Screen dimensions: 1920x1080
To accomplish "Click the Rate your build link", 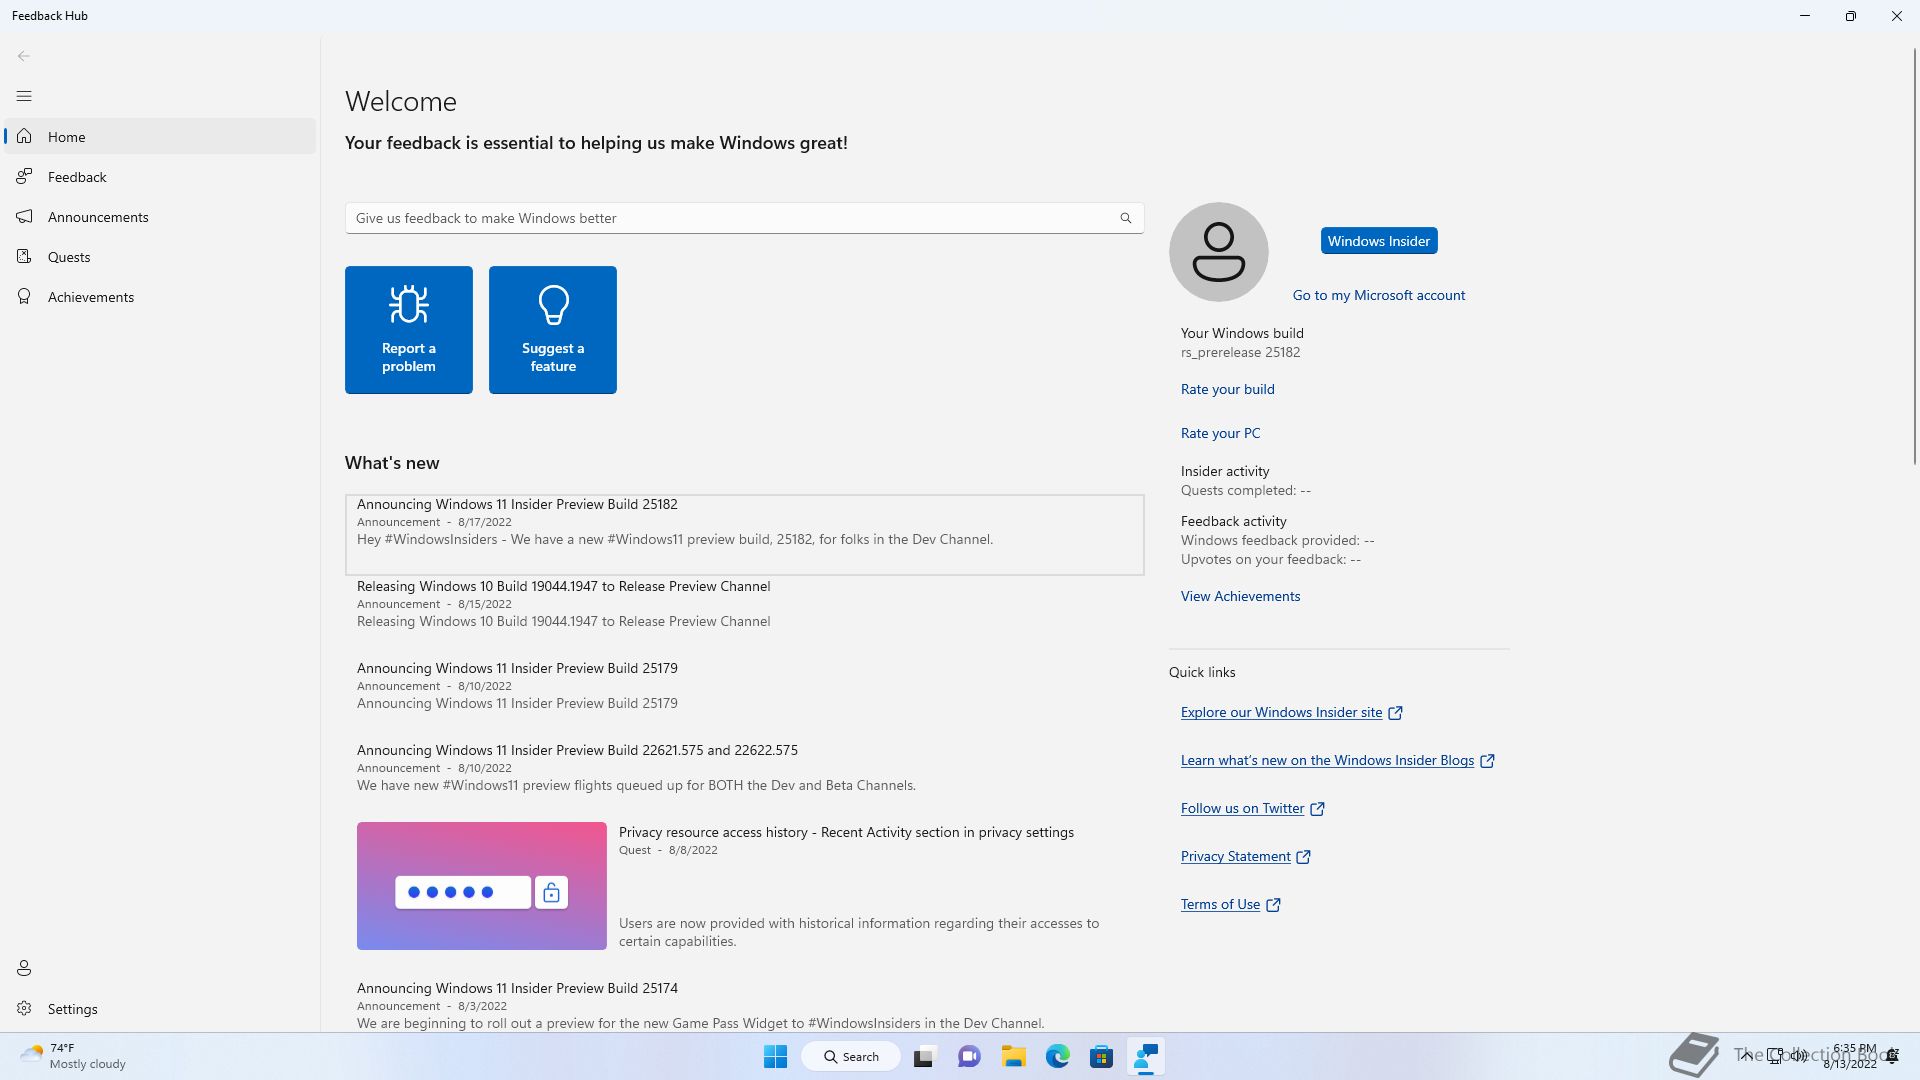I will [x=1228, y=389].
